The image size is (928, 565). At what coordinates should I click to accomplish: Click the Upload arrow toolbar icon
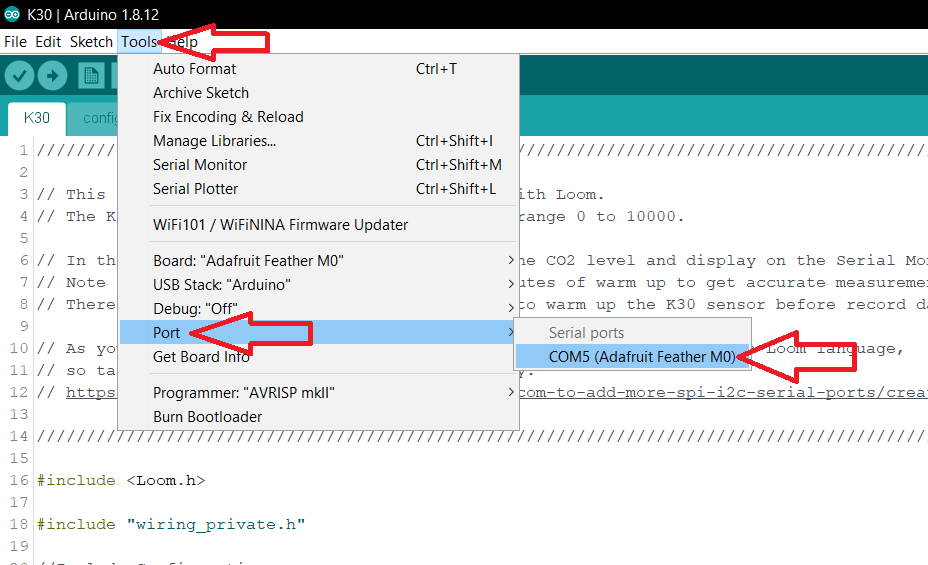53,76
